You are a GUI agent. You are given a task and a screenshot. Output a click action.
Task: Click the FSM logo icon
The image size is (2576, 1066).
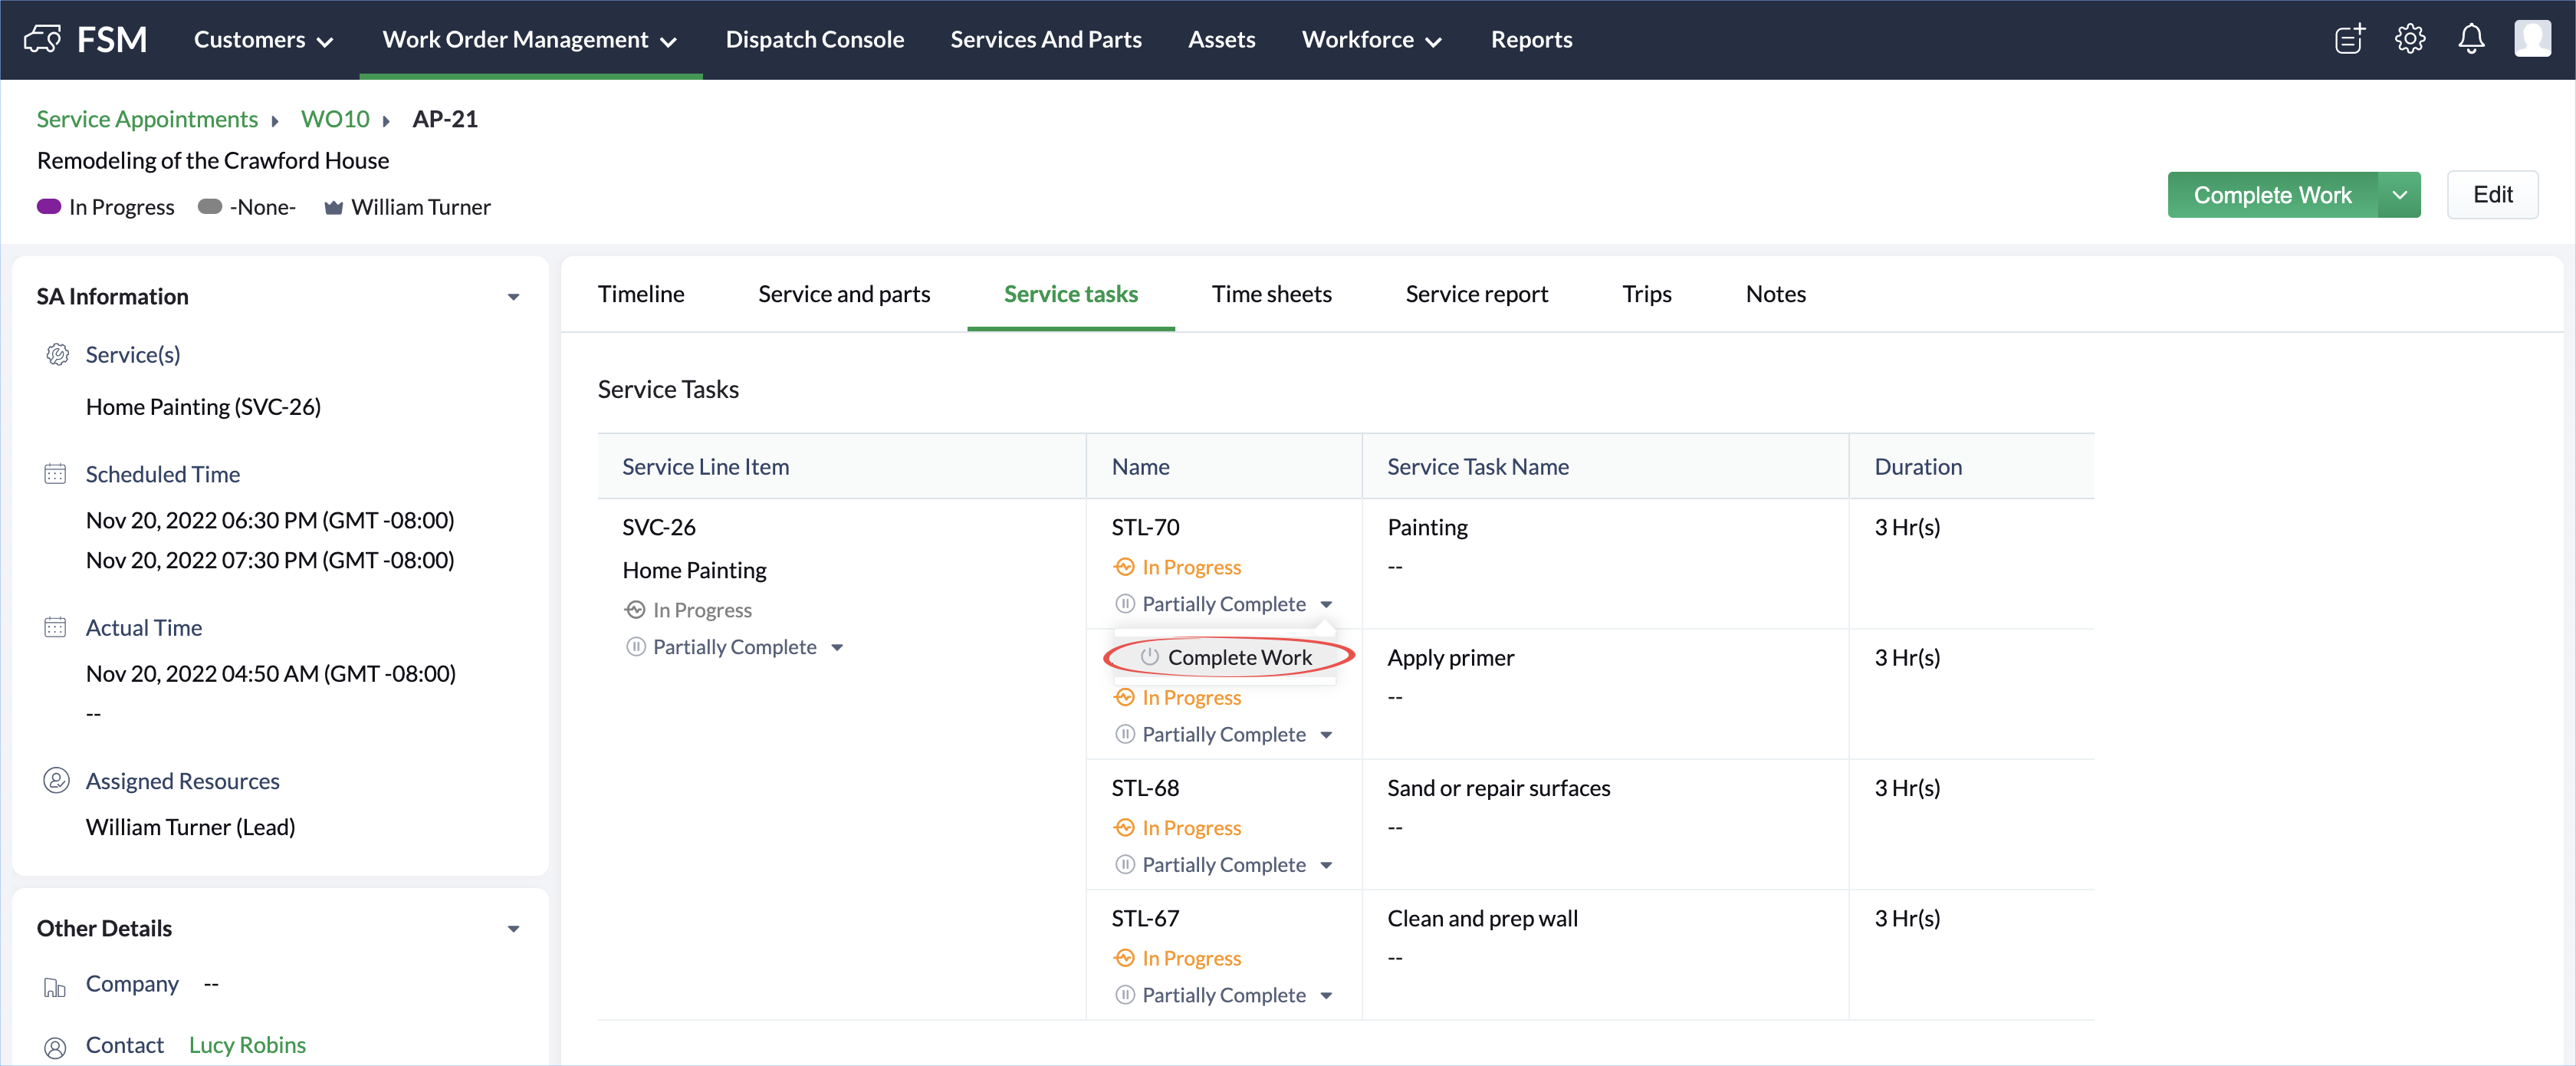(42, 40)
